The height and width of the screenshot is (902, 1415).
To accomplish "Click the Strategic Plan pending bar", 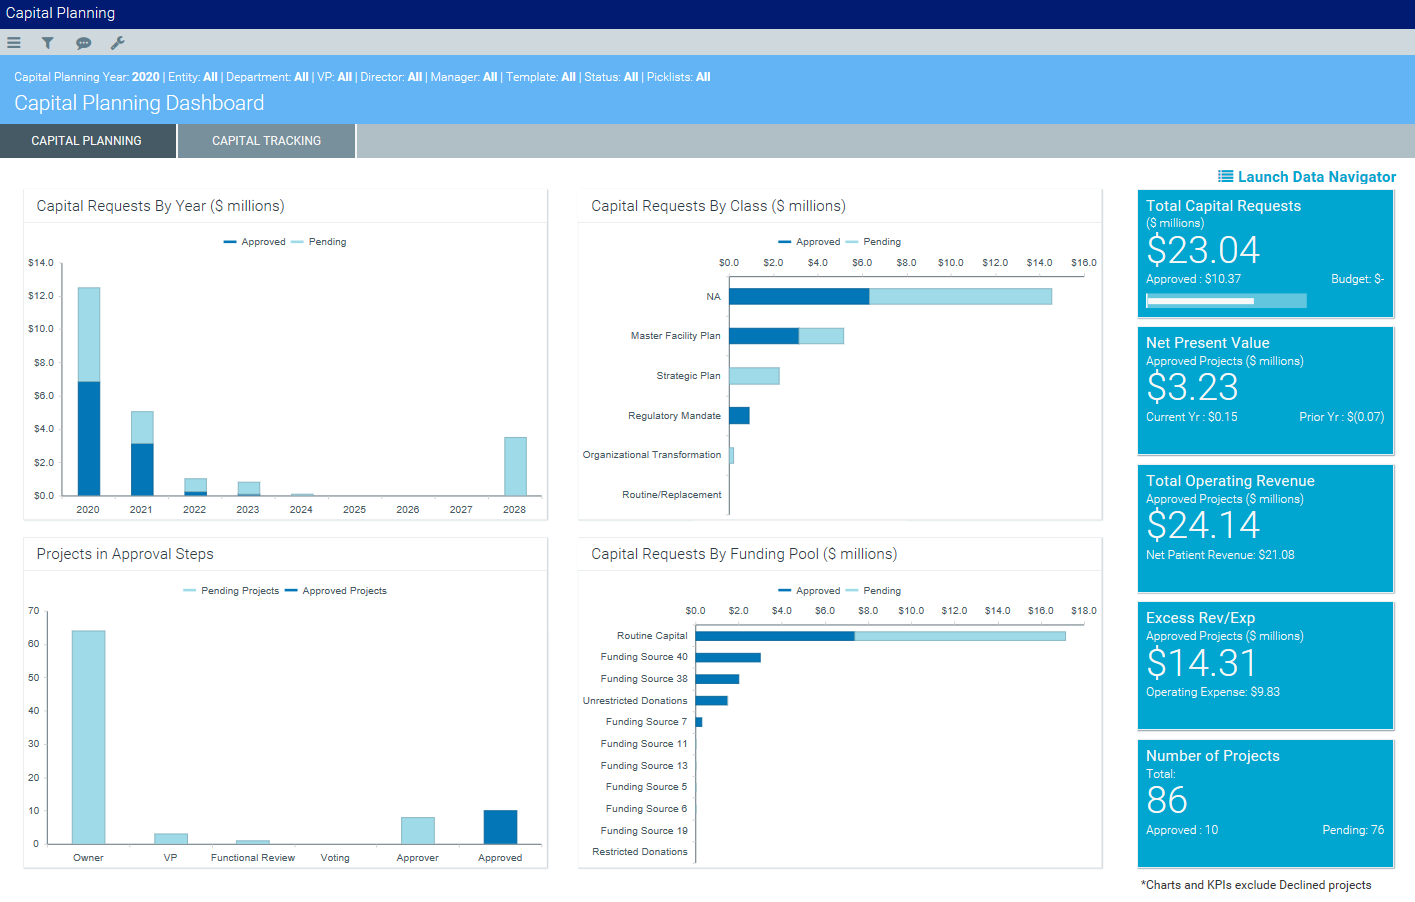I will point(754,376).
